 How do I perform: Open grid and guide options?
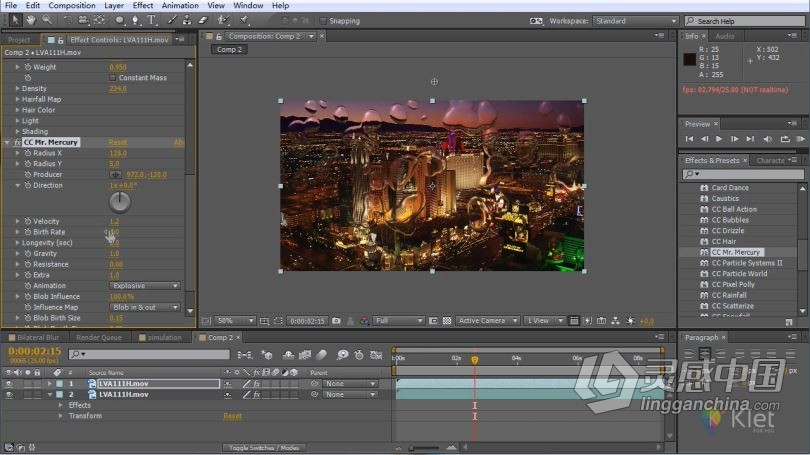[264, 321]
